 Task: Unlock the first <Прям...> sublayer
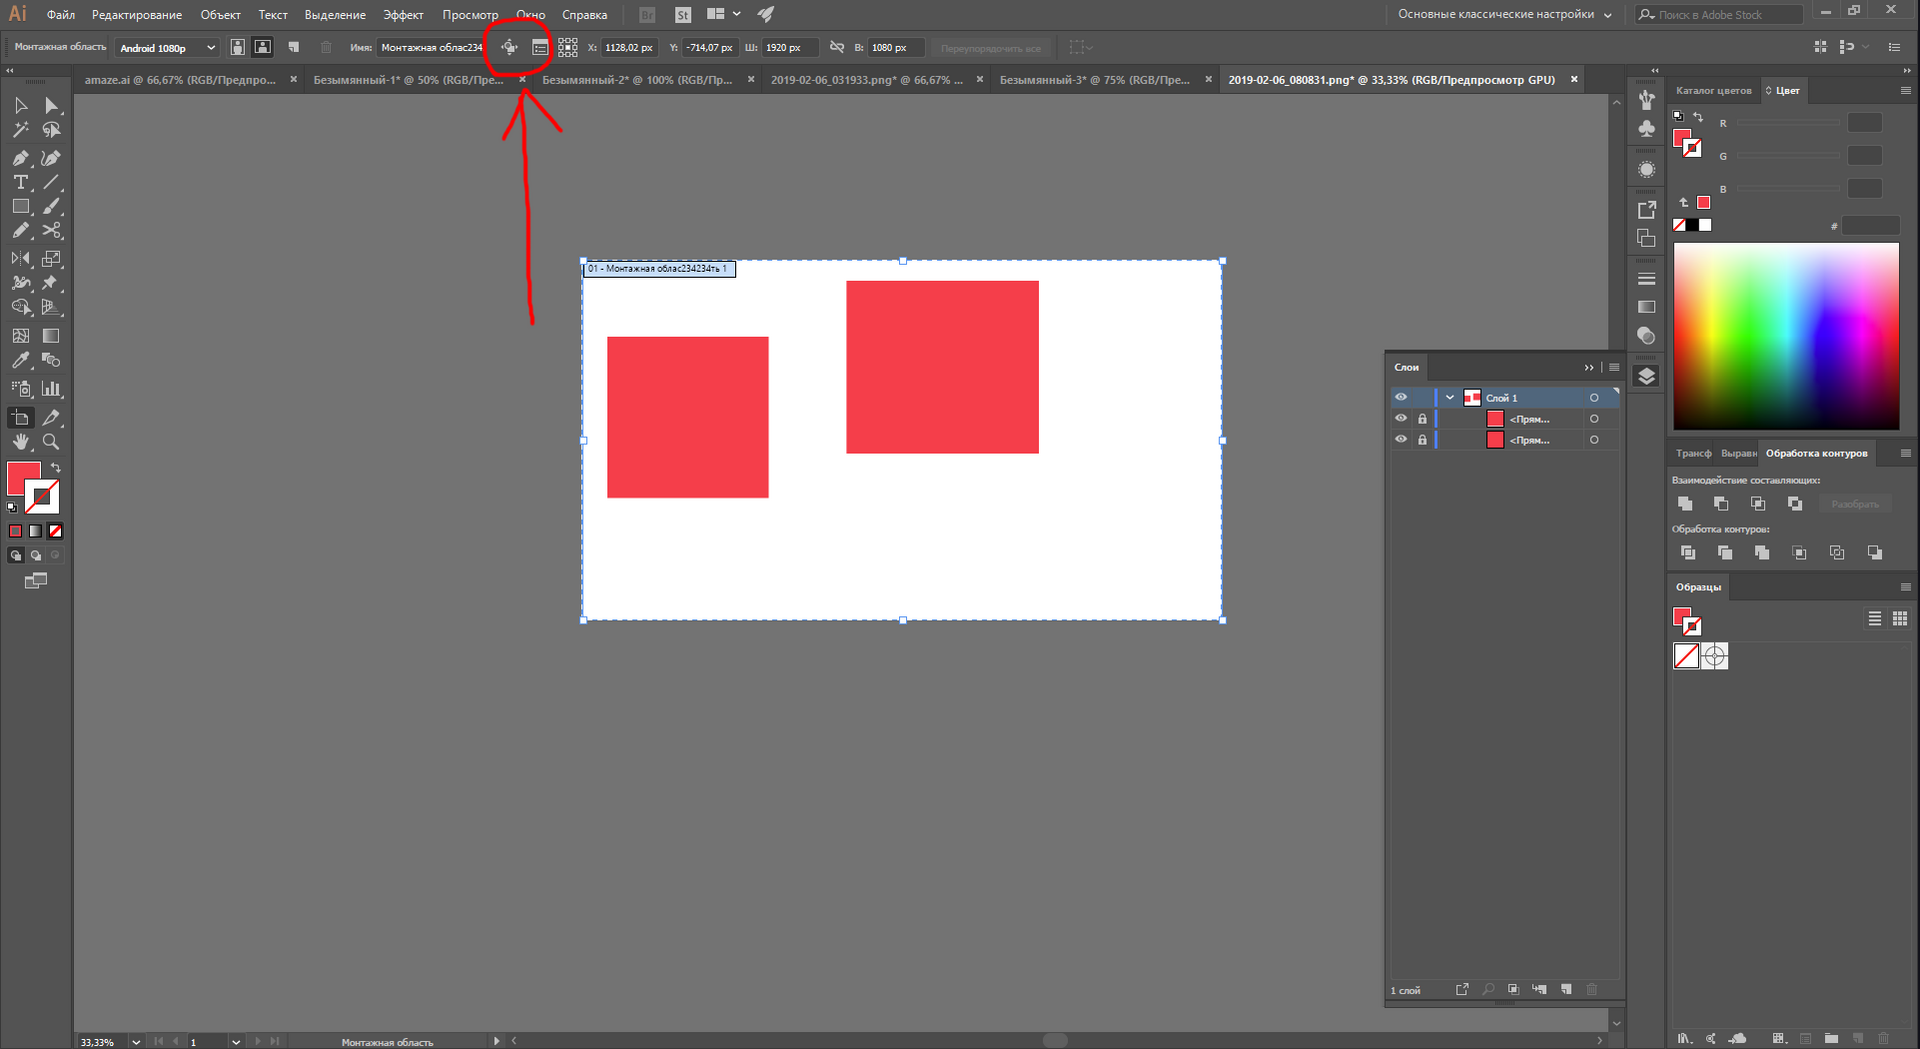click(x=1422, y=419)
